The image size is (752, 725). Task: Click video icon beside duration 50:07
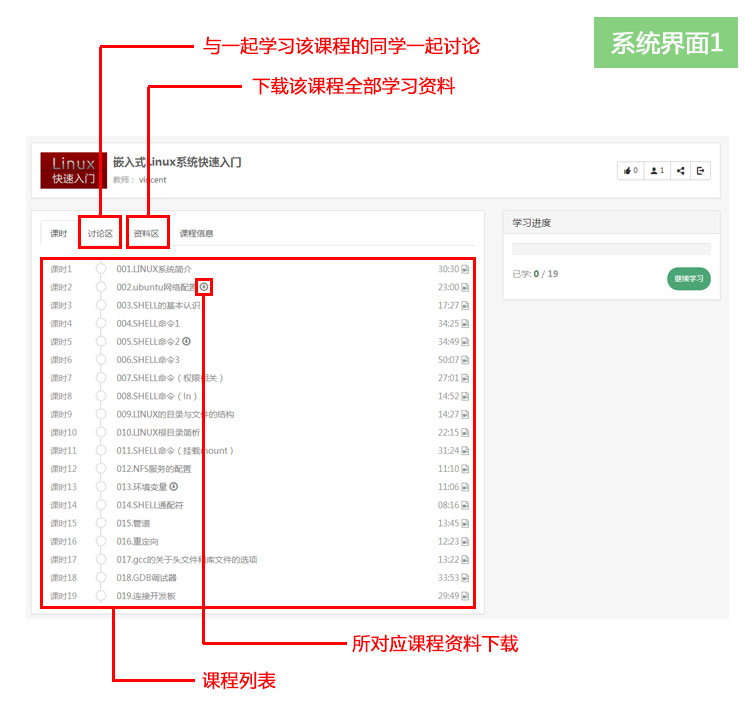[x=465, y=360]
